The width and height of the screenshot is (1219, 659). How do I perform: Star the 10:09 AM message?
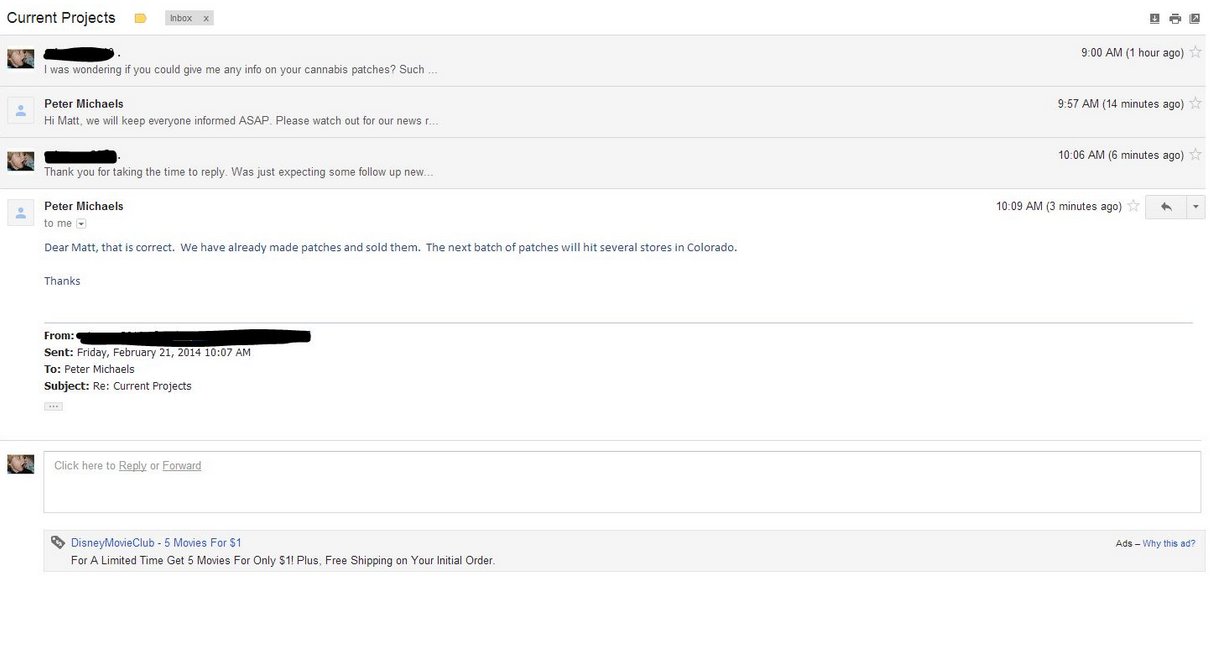pos(1133,206)
